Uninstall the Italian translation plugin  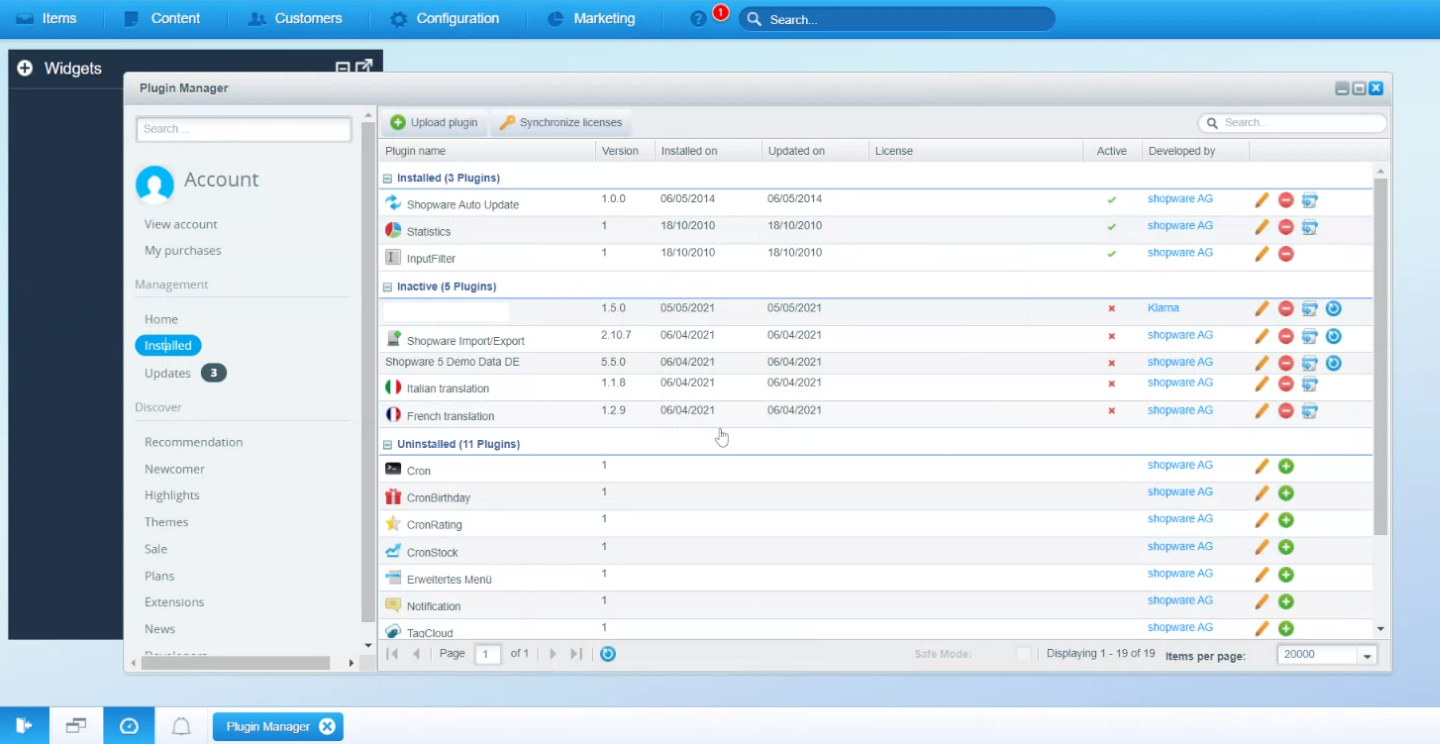[x=1286, y=384]
